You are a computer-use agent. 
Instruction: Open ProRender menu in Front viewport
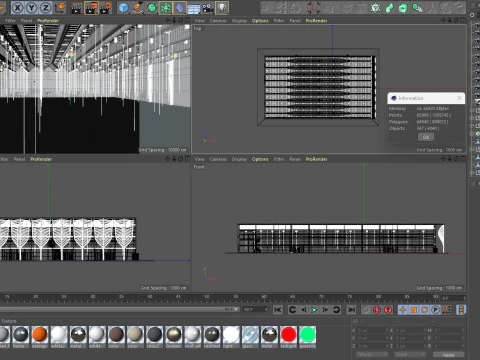coord(316,159)
